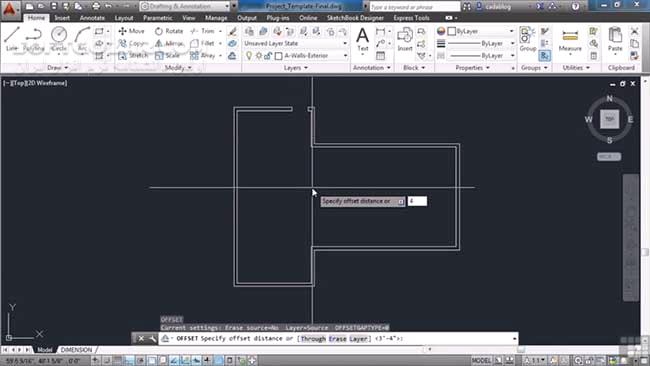650x366 pixels.
Task: Click the Cut icon in Clipboard panel
Action: coord(634,32)
